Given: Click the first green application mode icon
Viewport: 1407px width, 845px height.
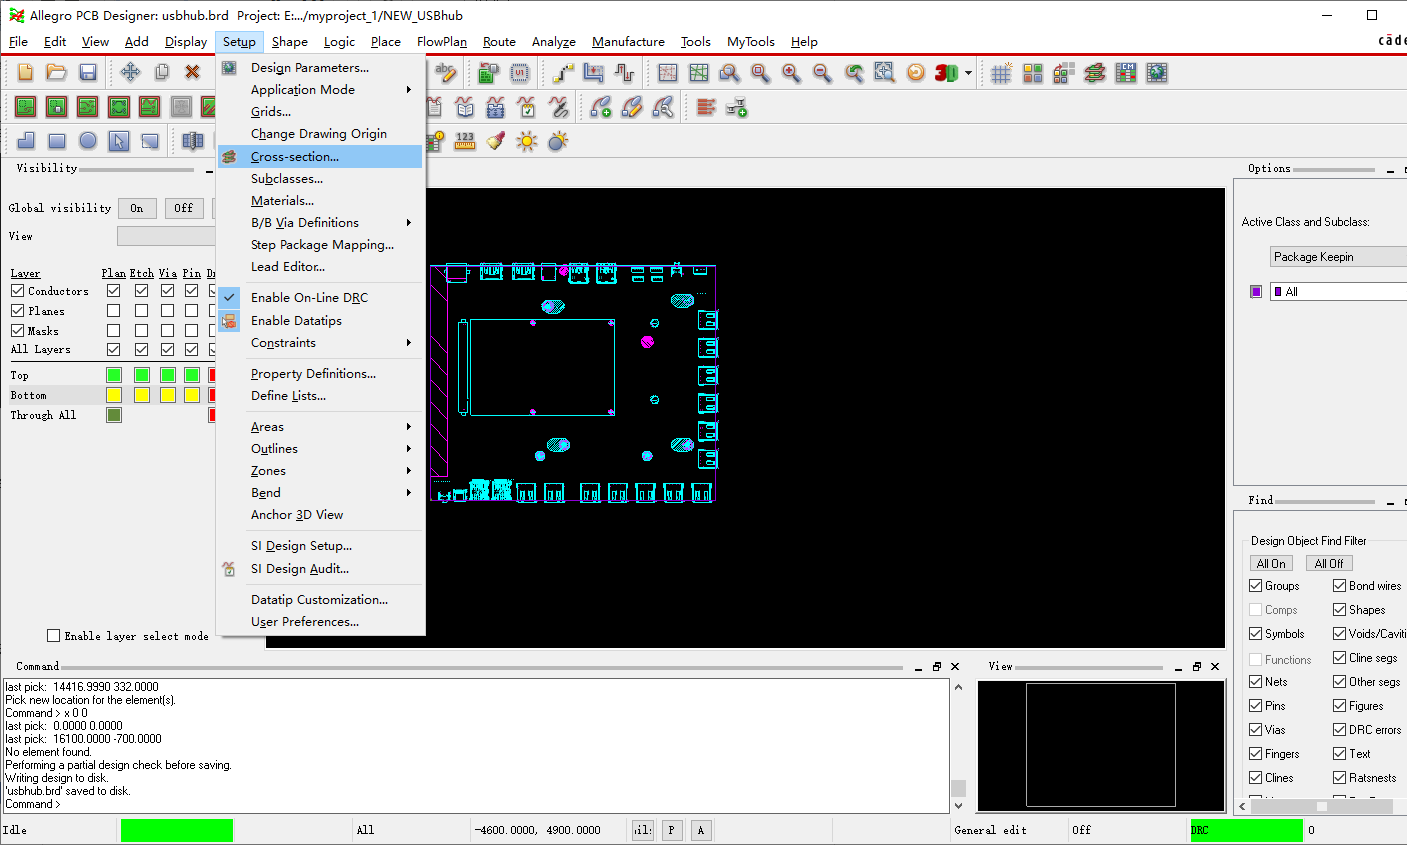Looking at the screenshot, I should pyautogui.click(x=26, y=107).
